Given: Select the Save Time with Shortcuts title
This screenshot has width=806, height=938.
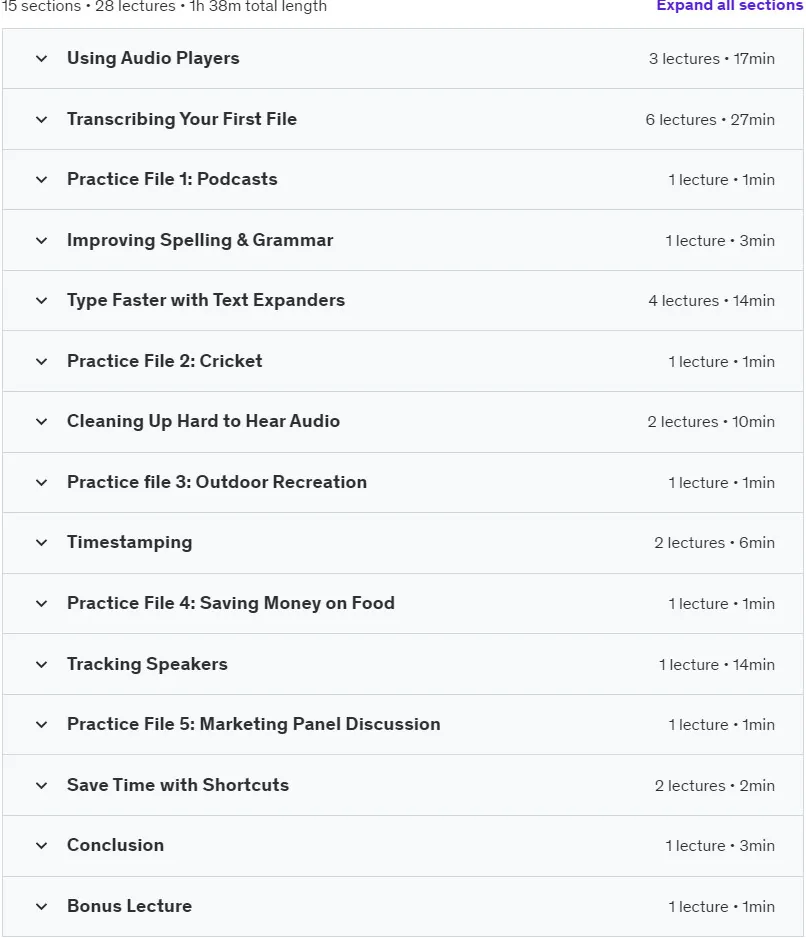Looking at the screenshot, I should click(178, 785).
